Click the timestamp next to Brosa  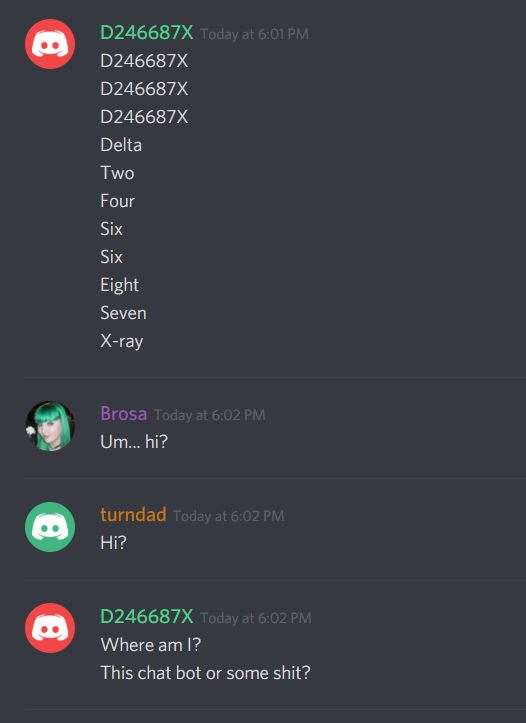210,415
